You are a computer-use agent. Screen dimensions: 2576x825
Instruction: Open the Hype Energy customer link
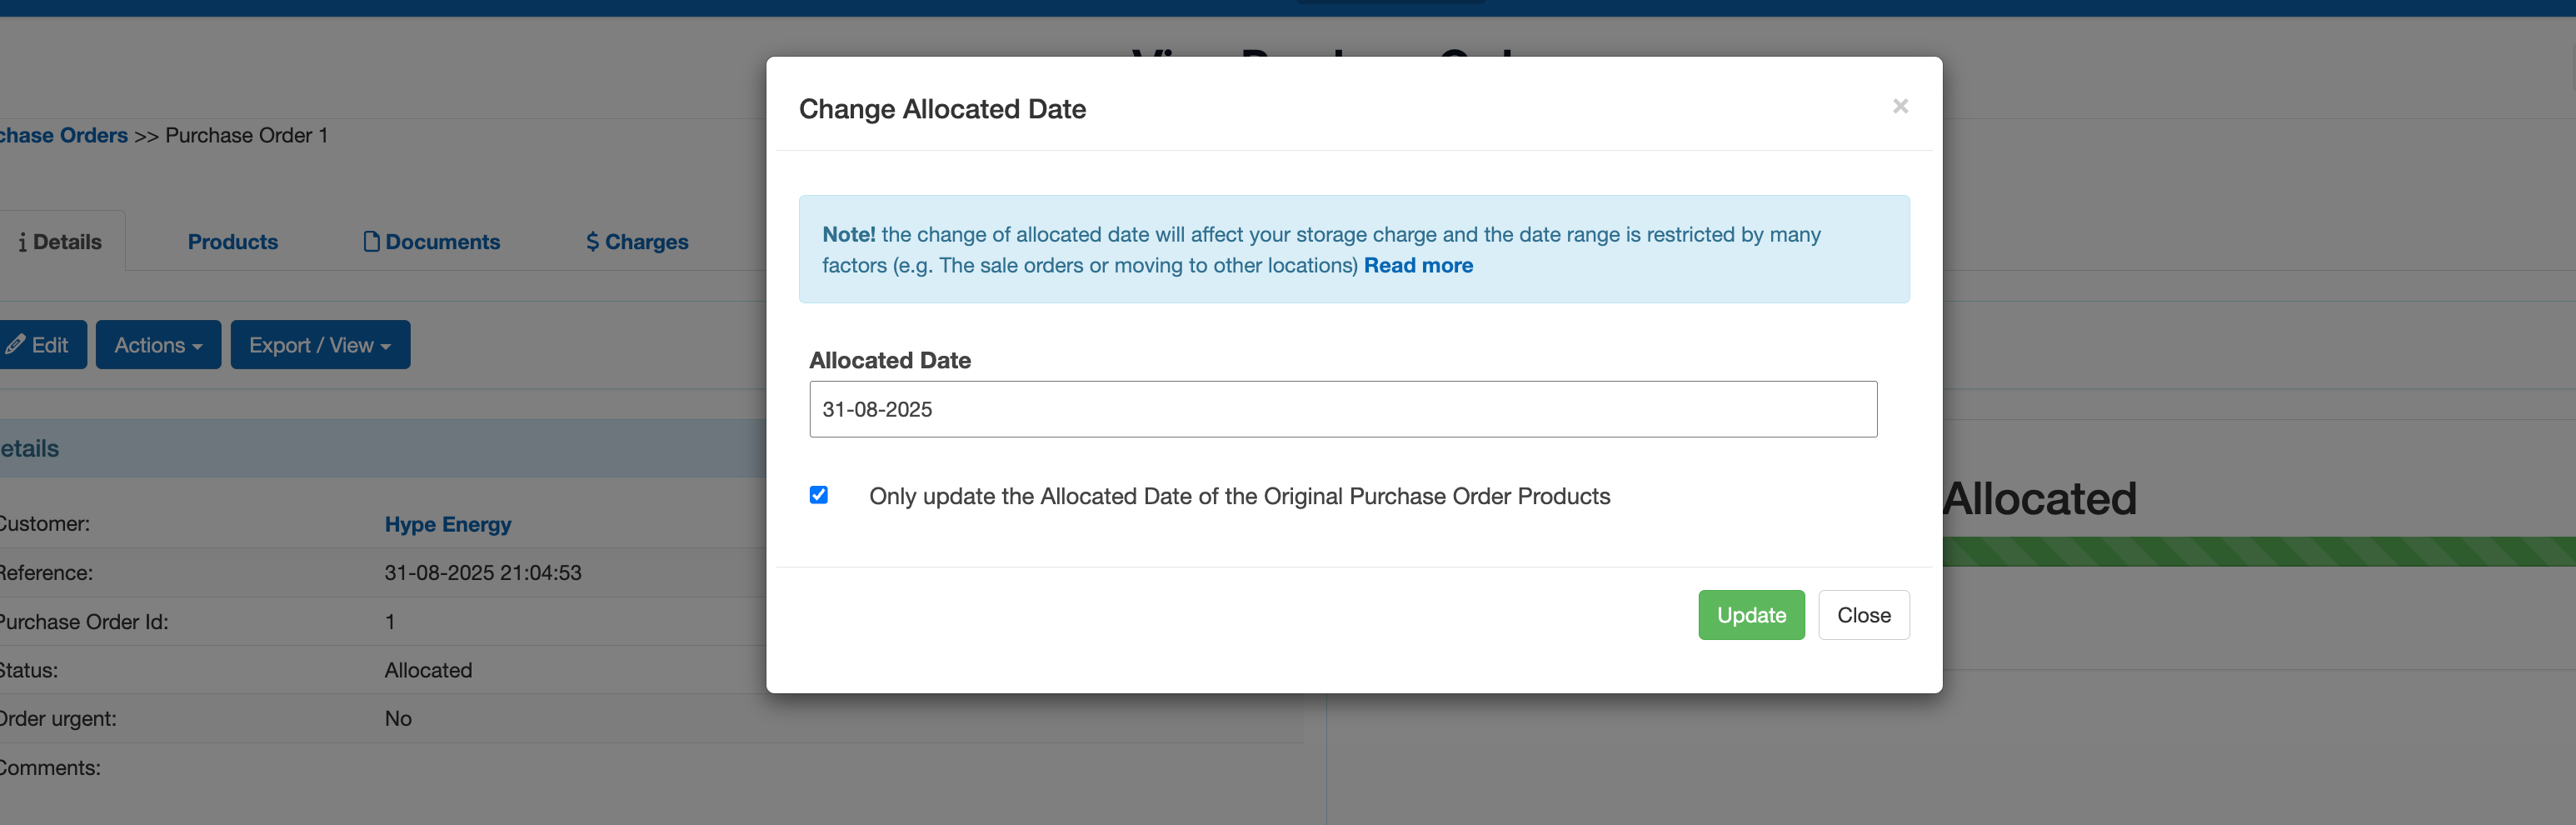click(447, 524)
